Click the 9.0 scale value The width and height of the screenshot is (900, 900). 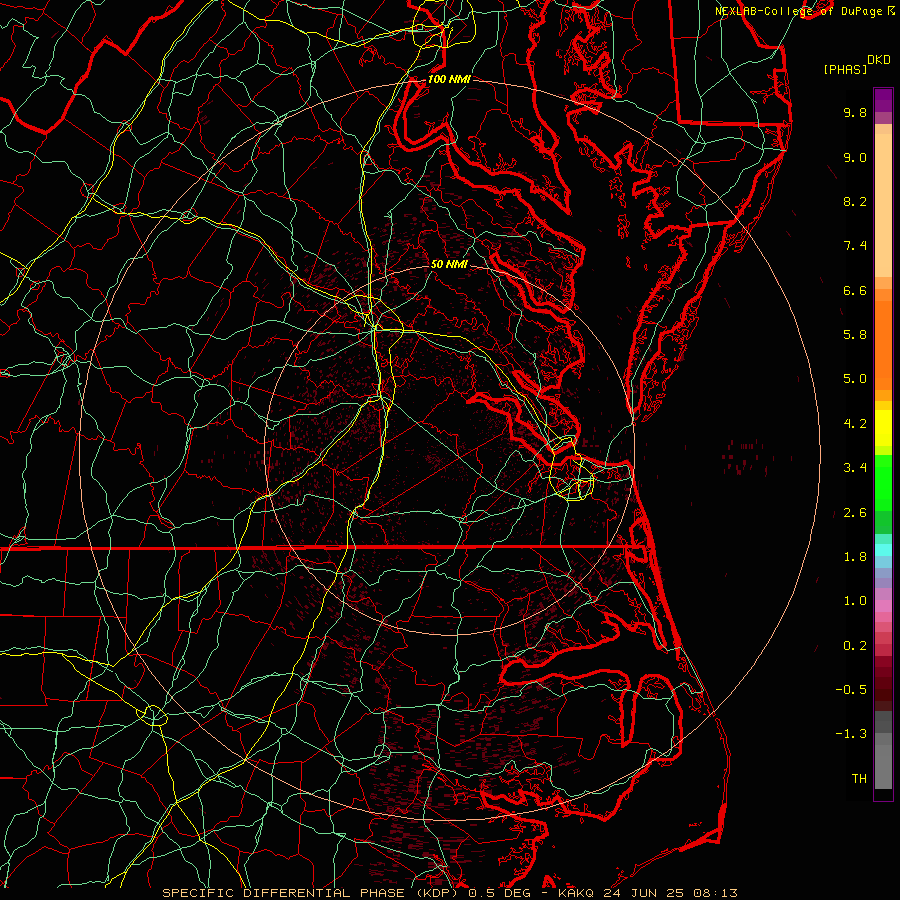[855, 157]
